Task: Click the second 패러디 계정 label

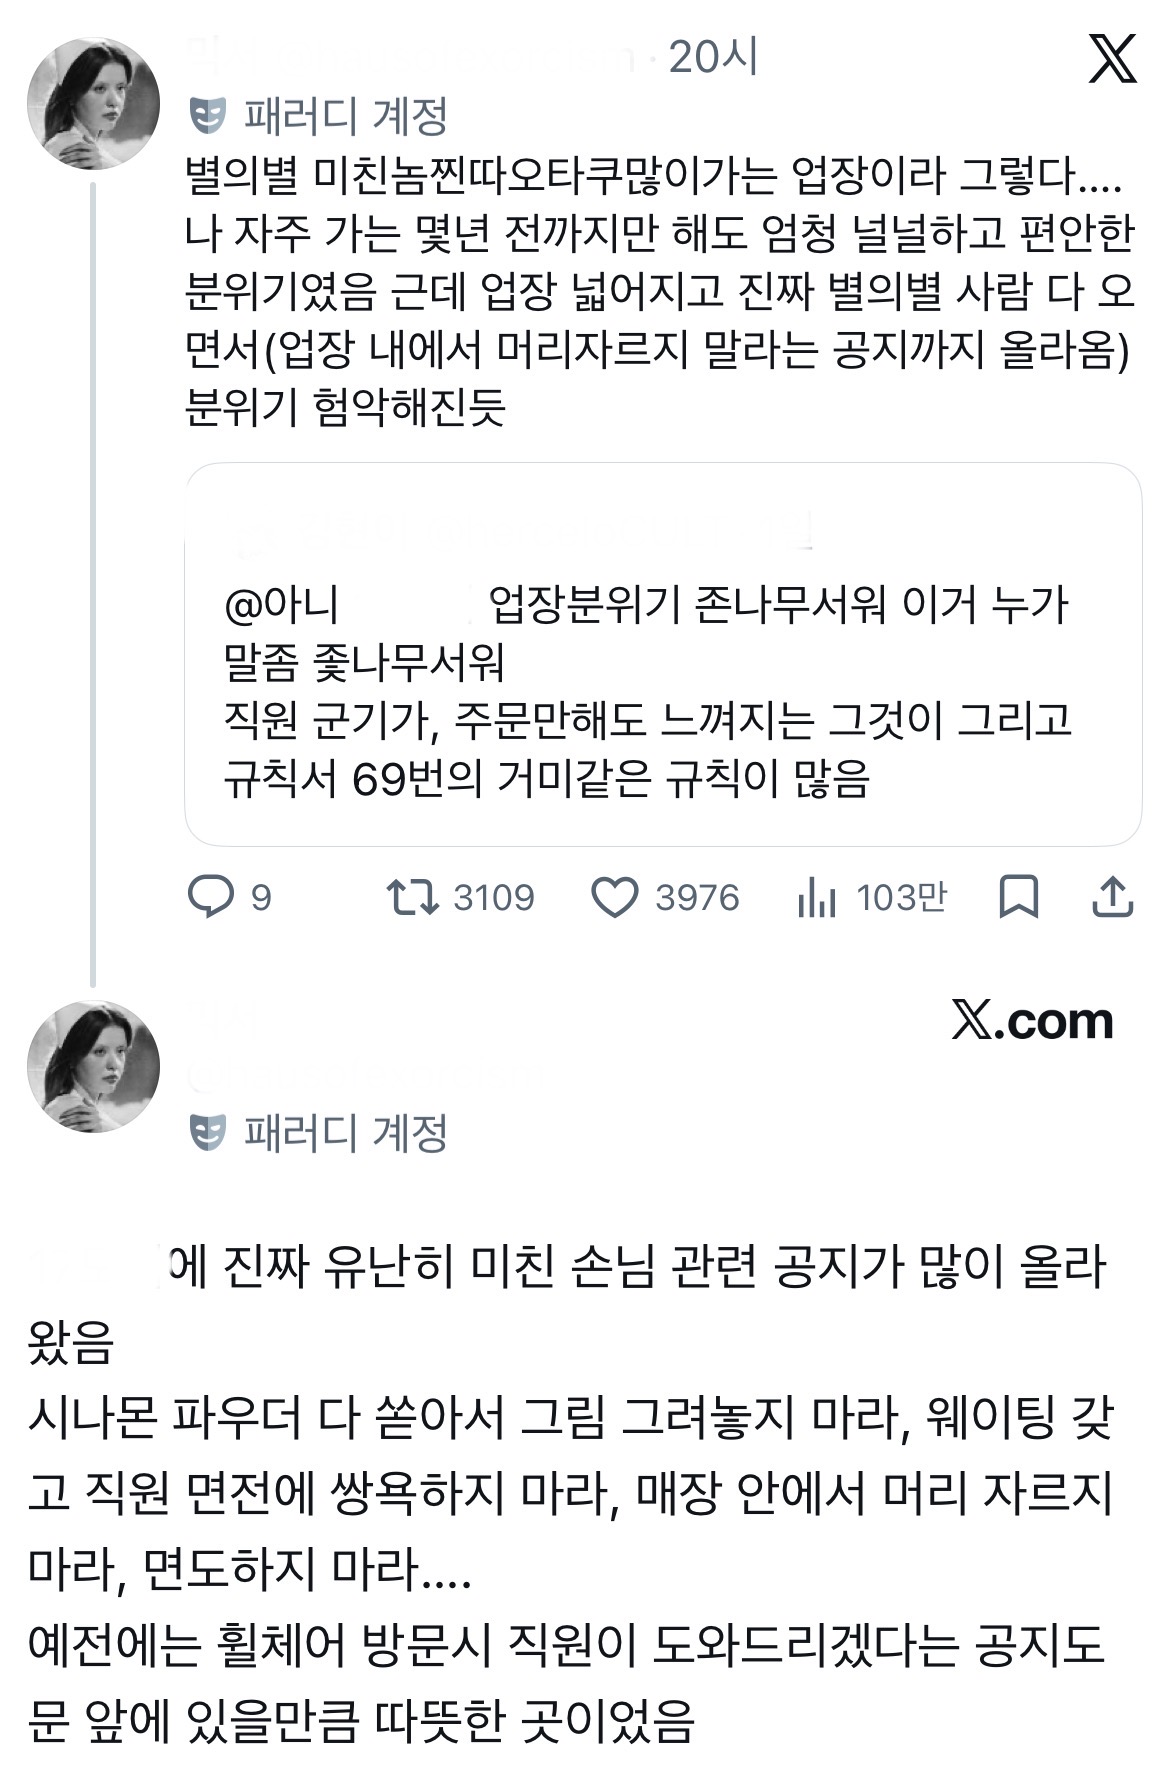Action: pyautogui.click(x=345, y=1132)
